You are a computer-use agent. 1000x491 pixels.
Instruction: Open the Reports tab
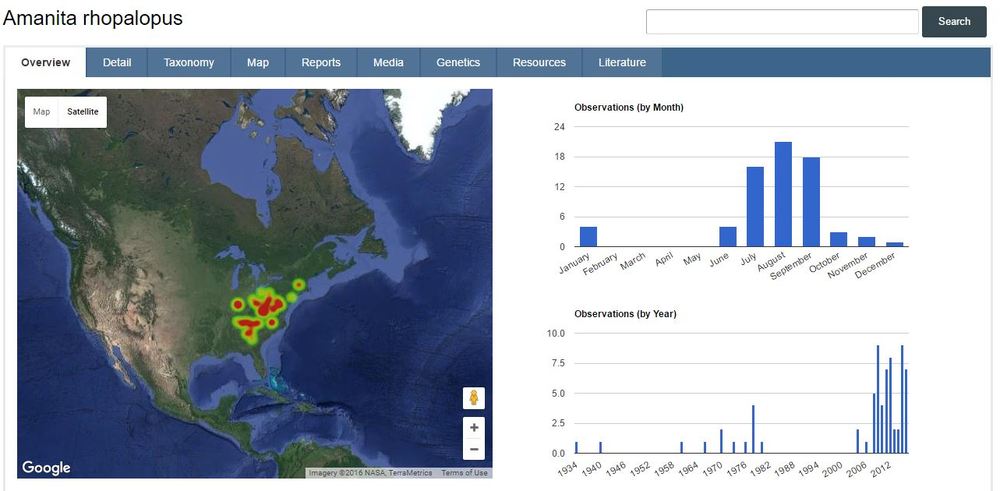tap(321, 62)
